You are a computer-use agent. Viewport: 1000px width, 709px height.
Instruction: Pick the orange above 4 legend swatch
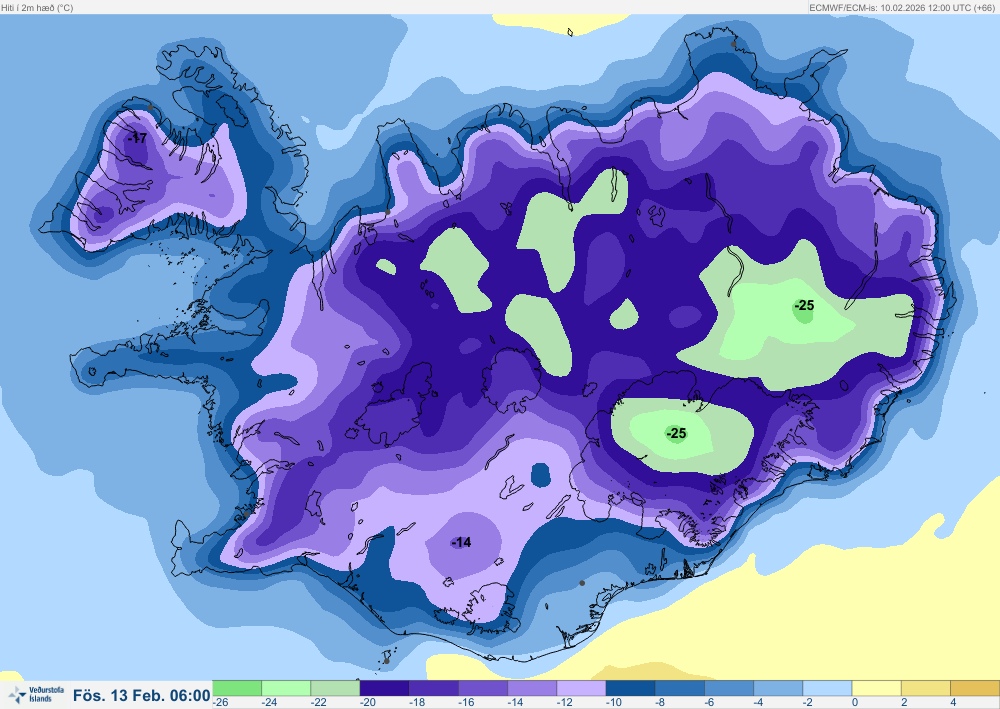[975, 688]
